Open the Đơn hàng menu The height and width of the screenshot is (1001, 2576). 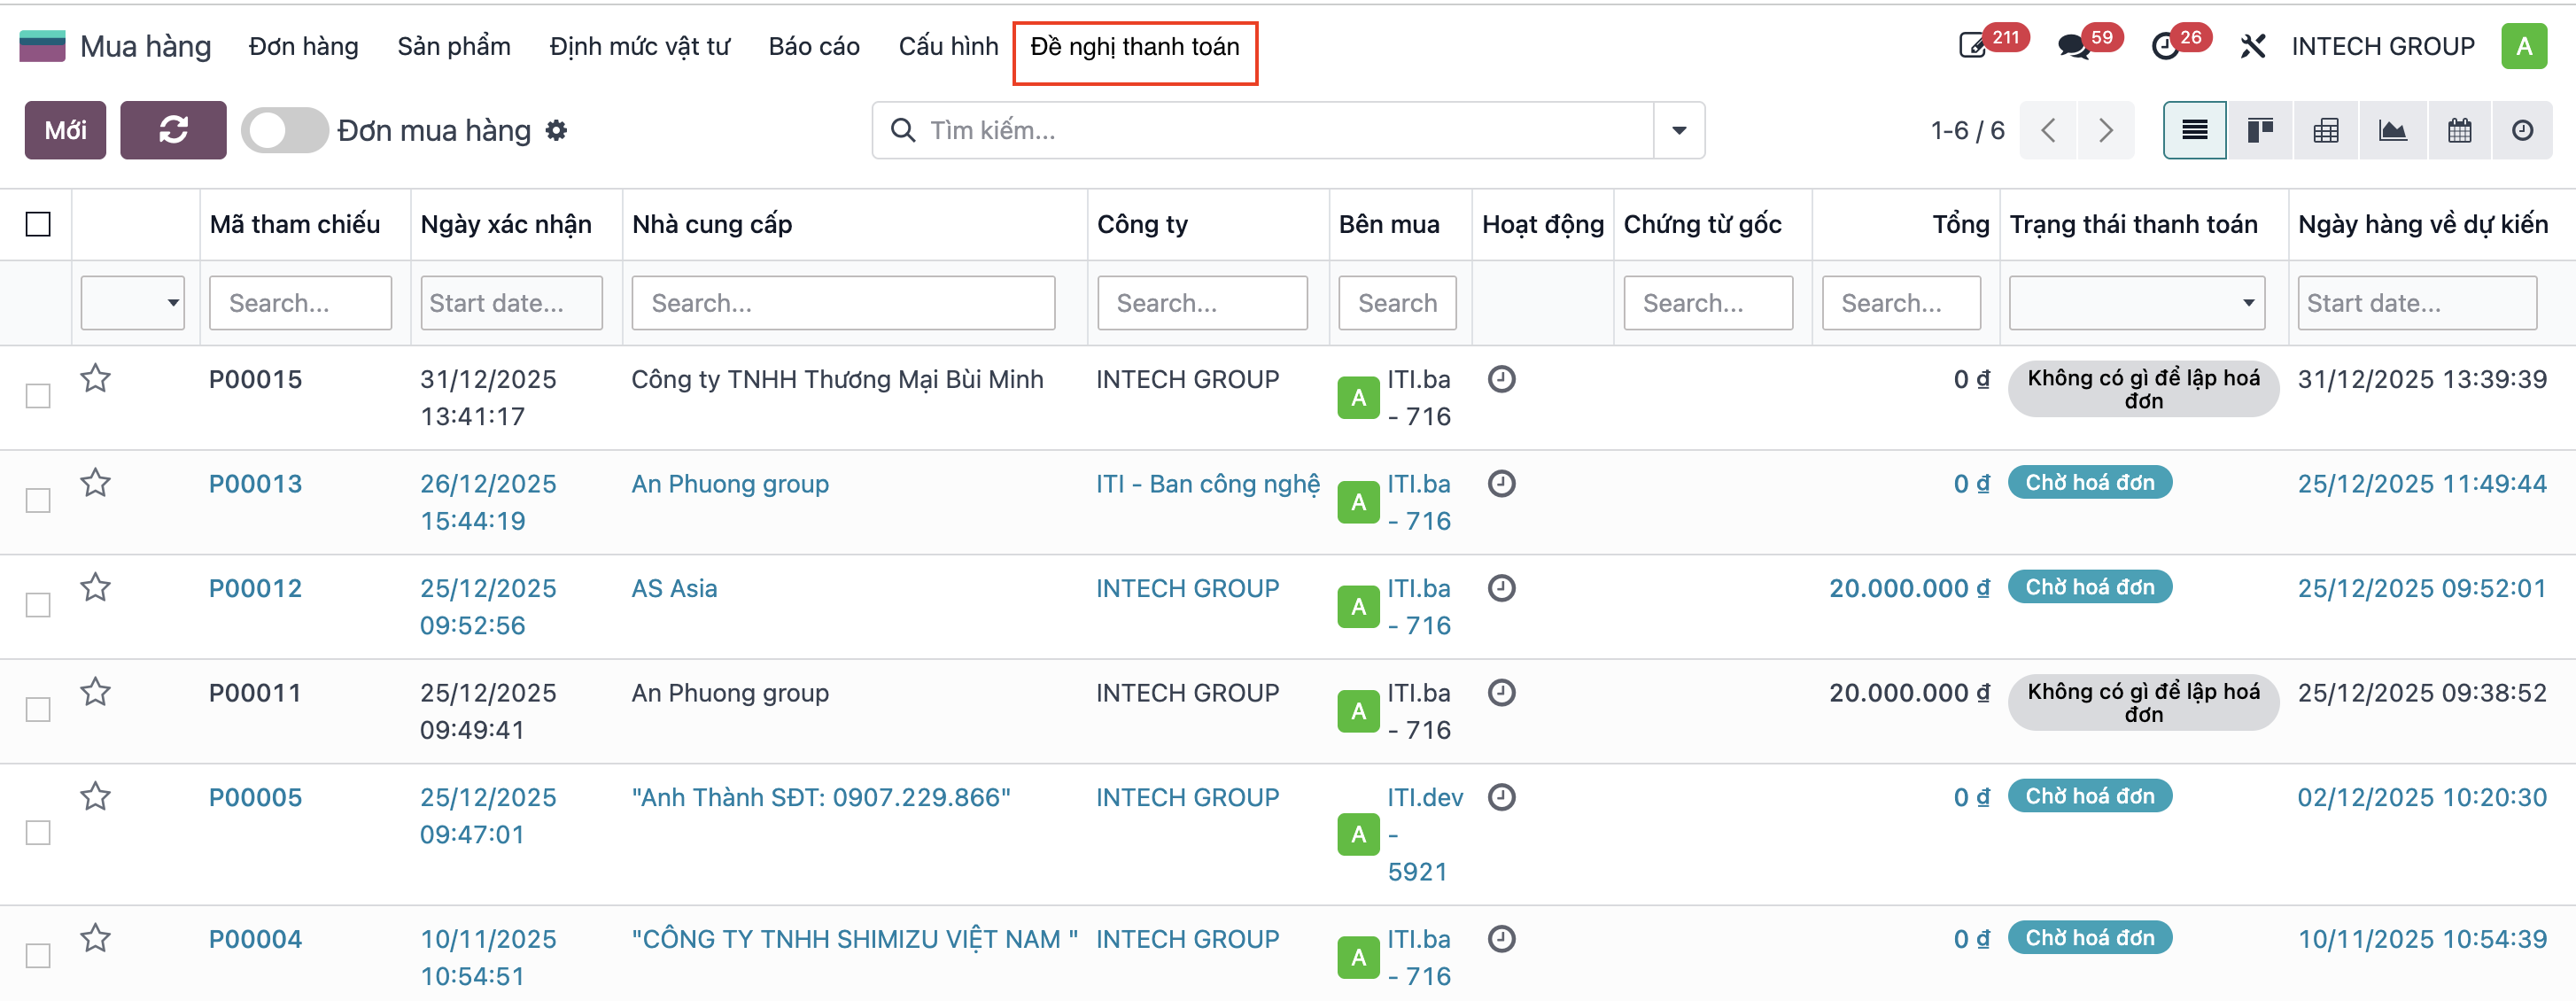[x=304, y=46]
